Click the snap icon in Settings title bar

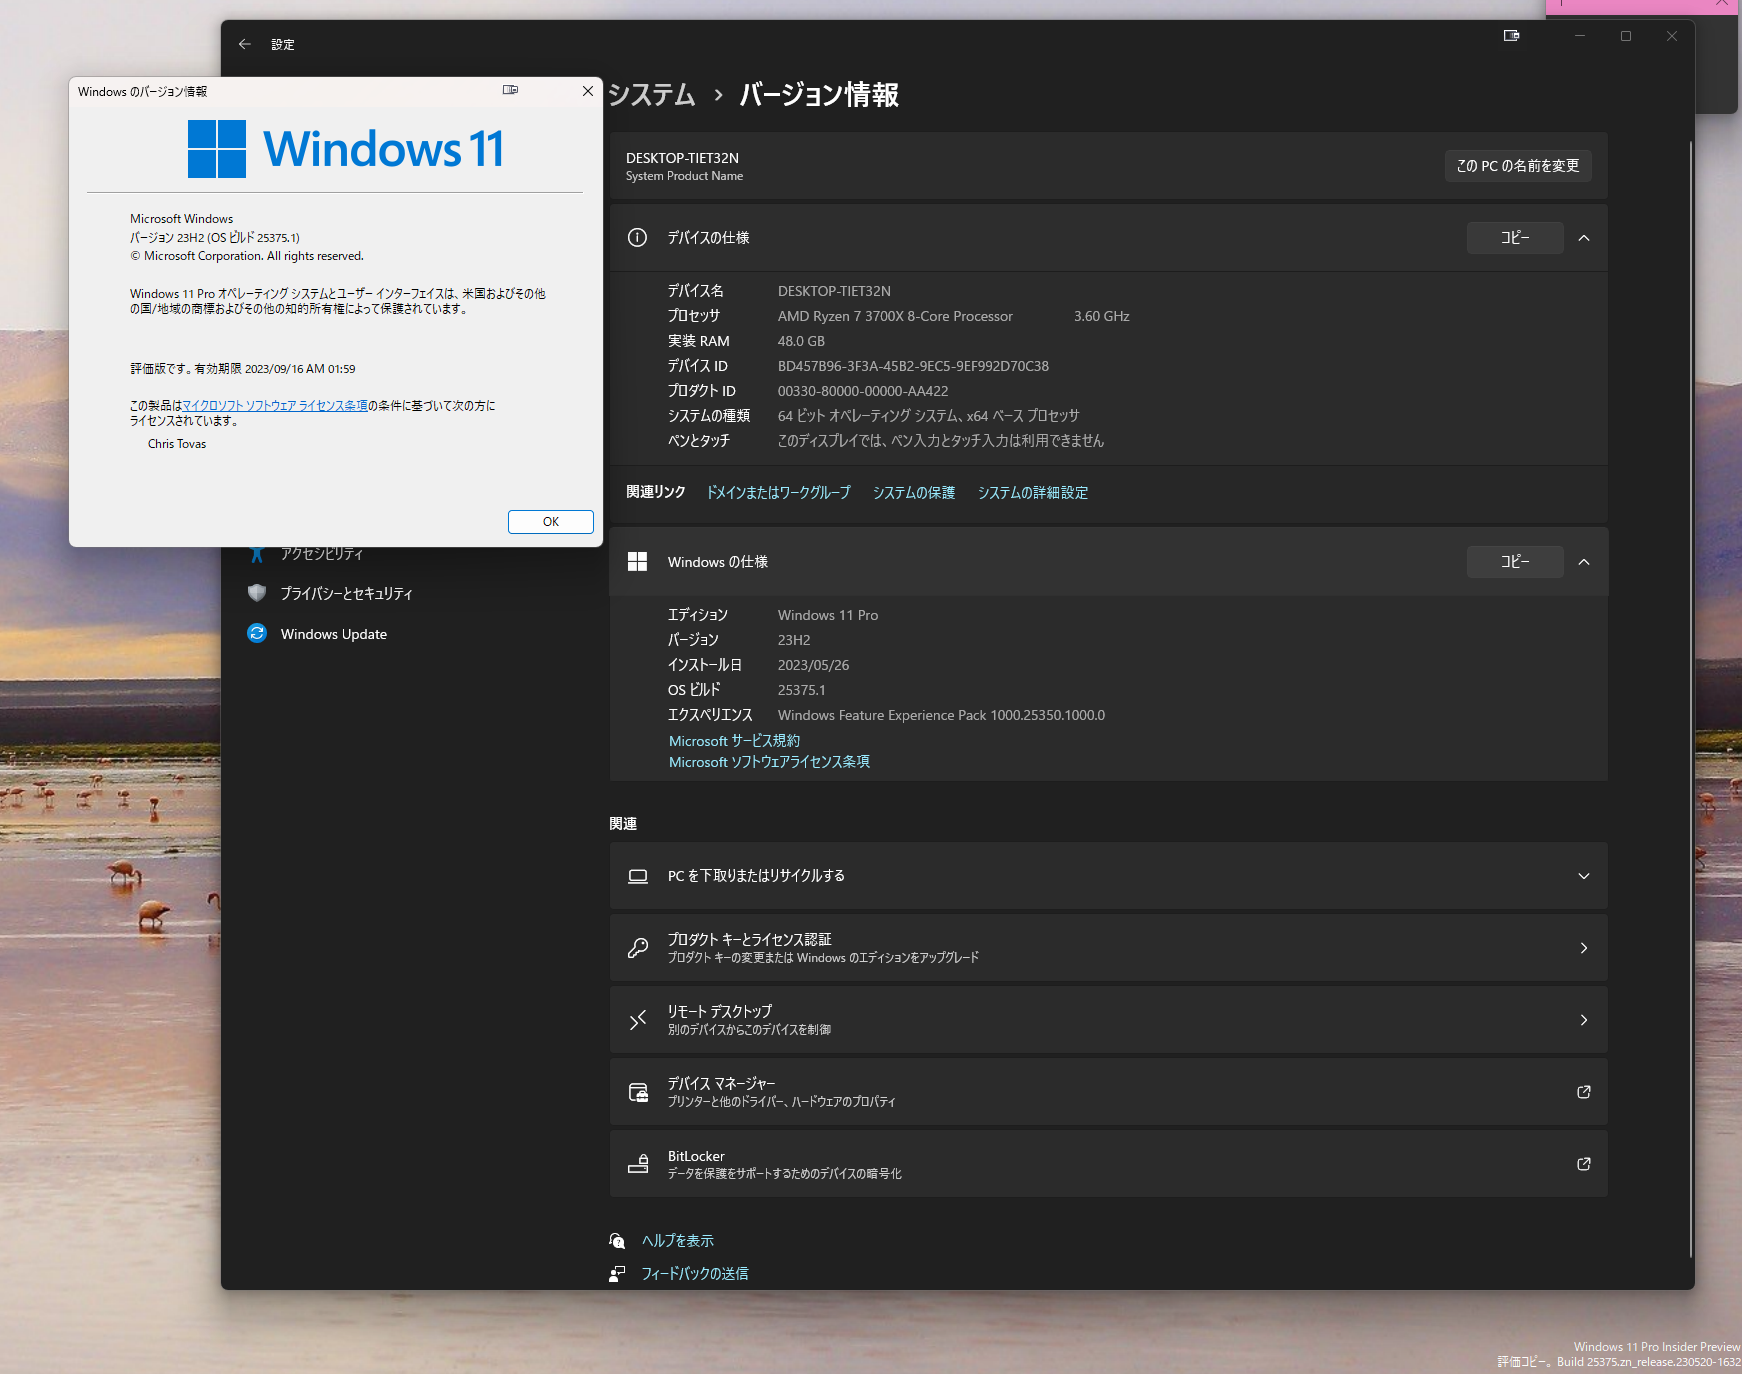tap(1511, 36)
